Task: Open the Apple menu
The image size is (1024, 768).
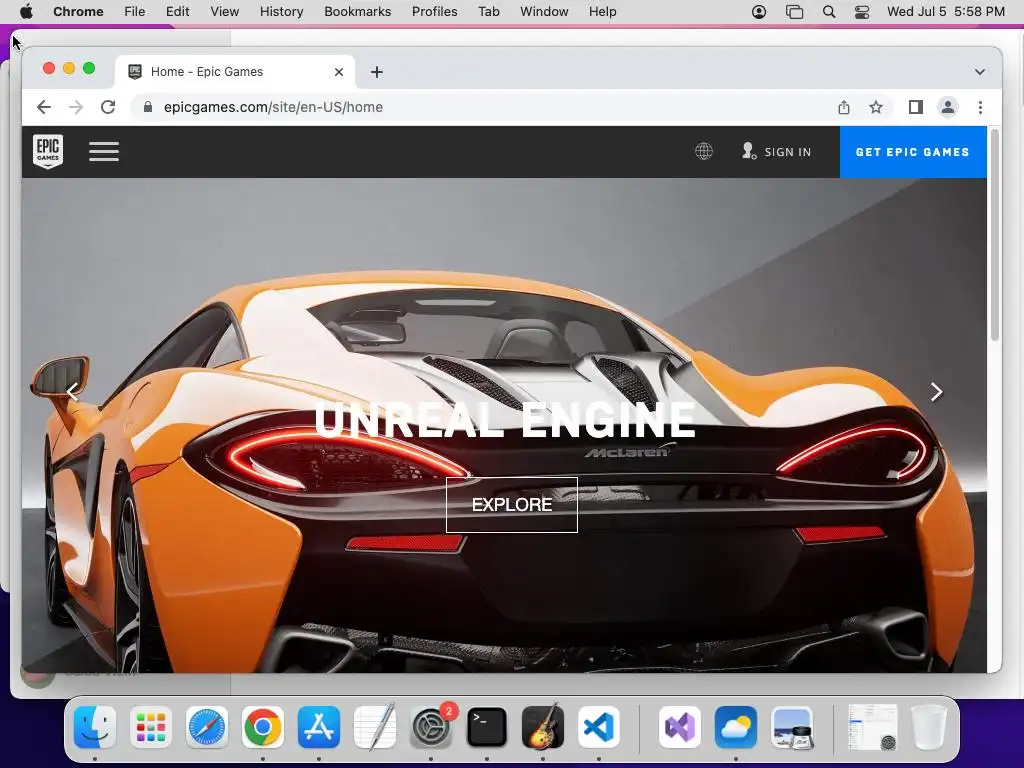Action: point(26,12)
